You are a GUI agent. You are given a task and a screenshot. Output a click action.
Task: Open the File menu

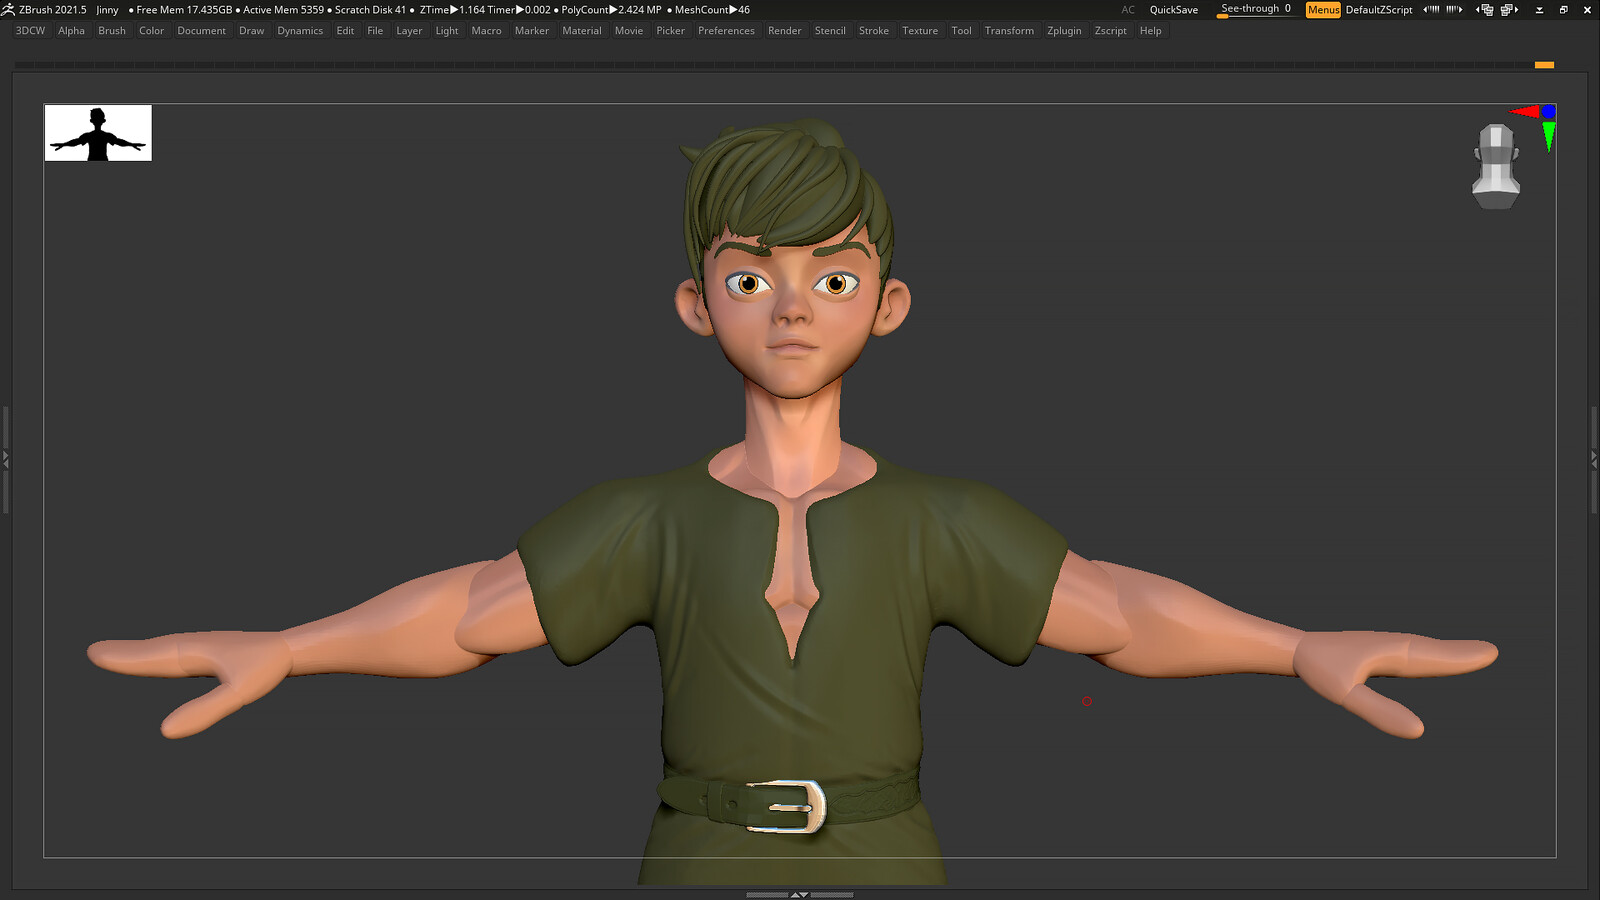point(375,31)
